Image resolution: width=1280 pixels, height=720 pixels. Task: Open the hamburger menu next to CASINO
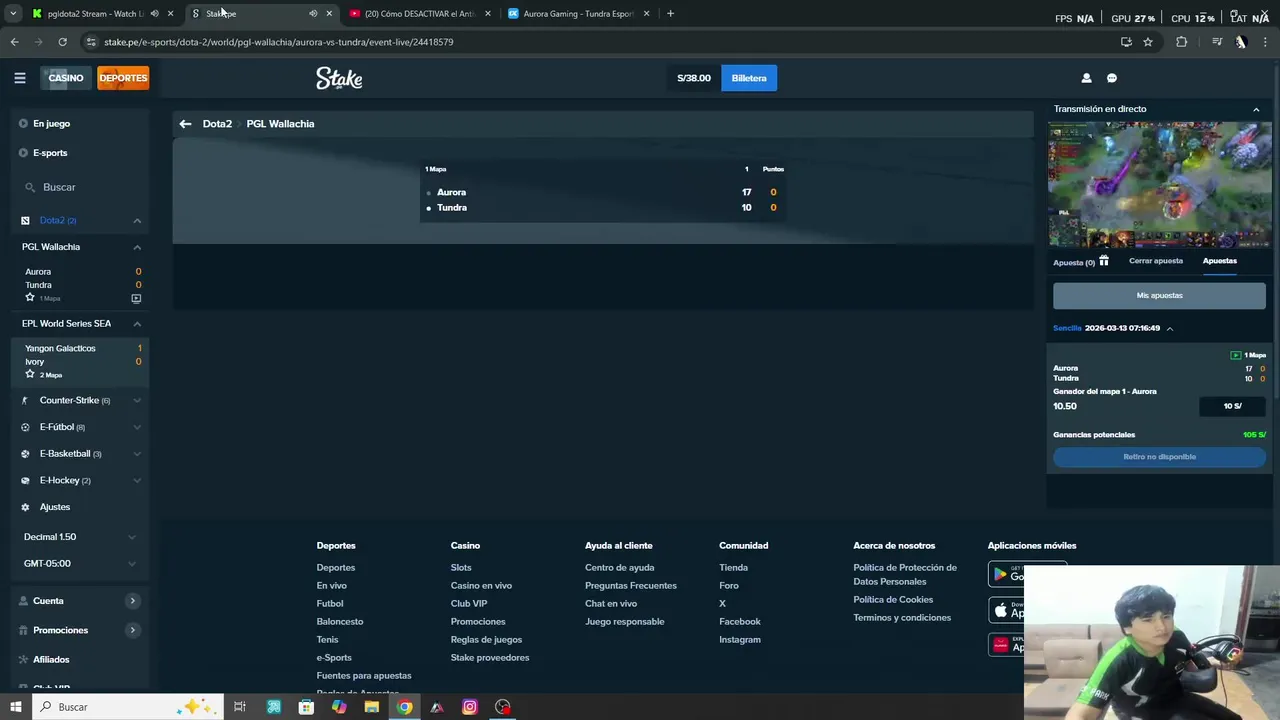tap(20, 78)
